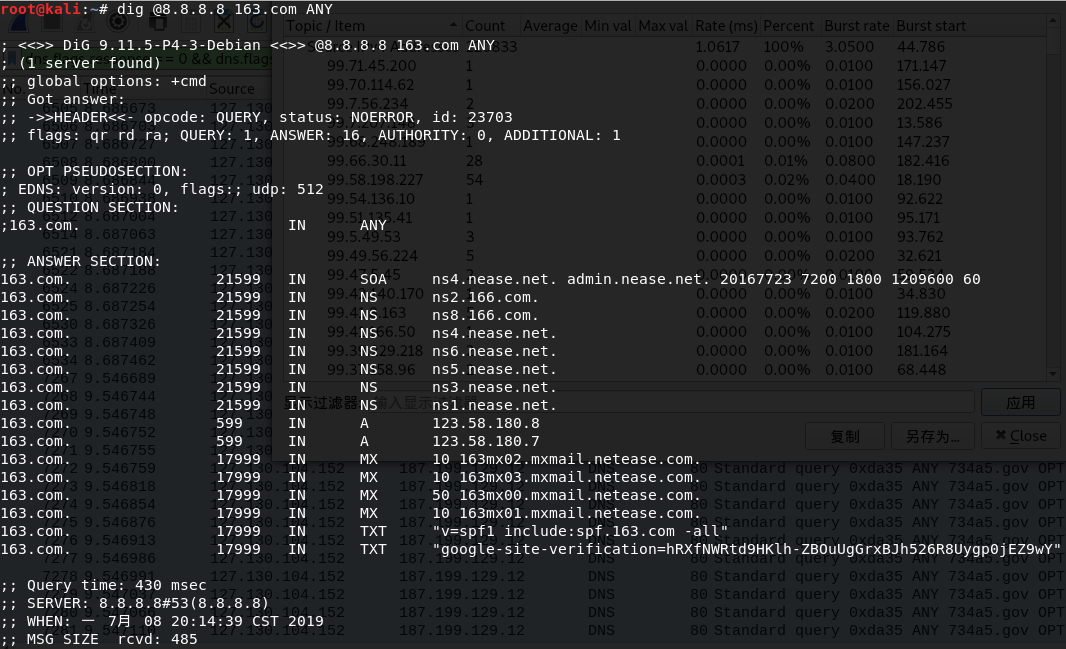Sort by the Burst rate column header
The height and width of the screenshot is (649, 1066).
[x=857, y=26]
